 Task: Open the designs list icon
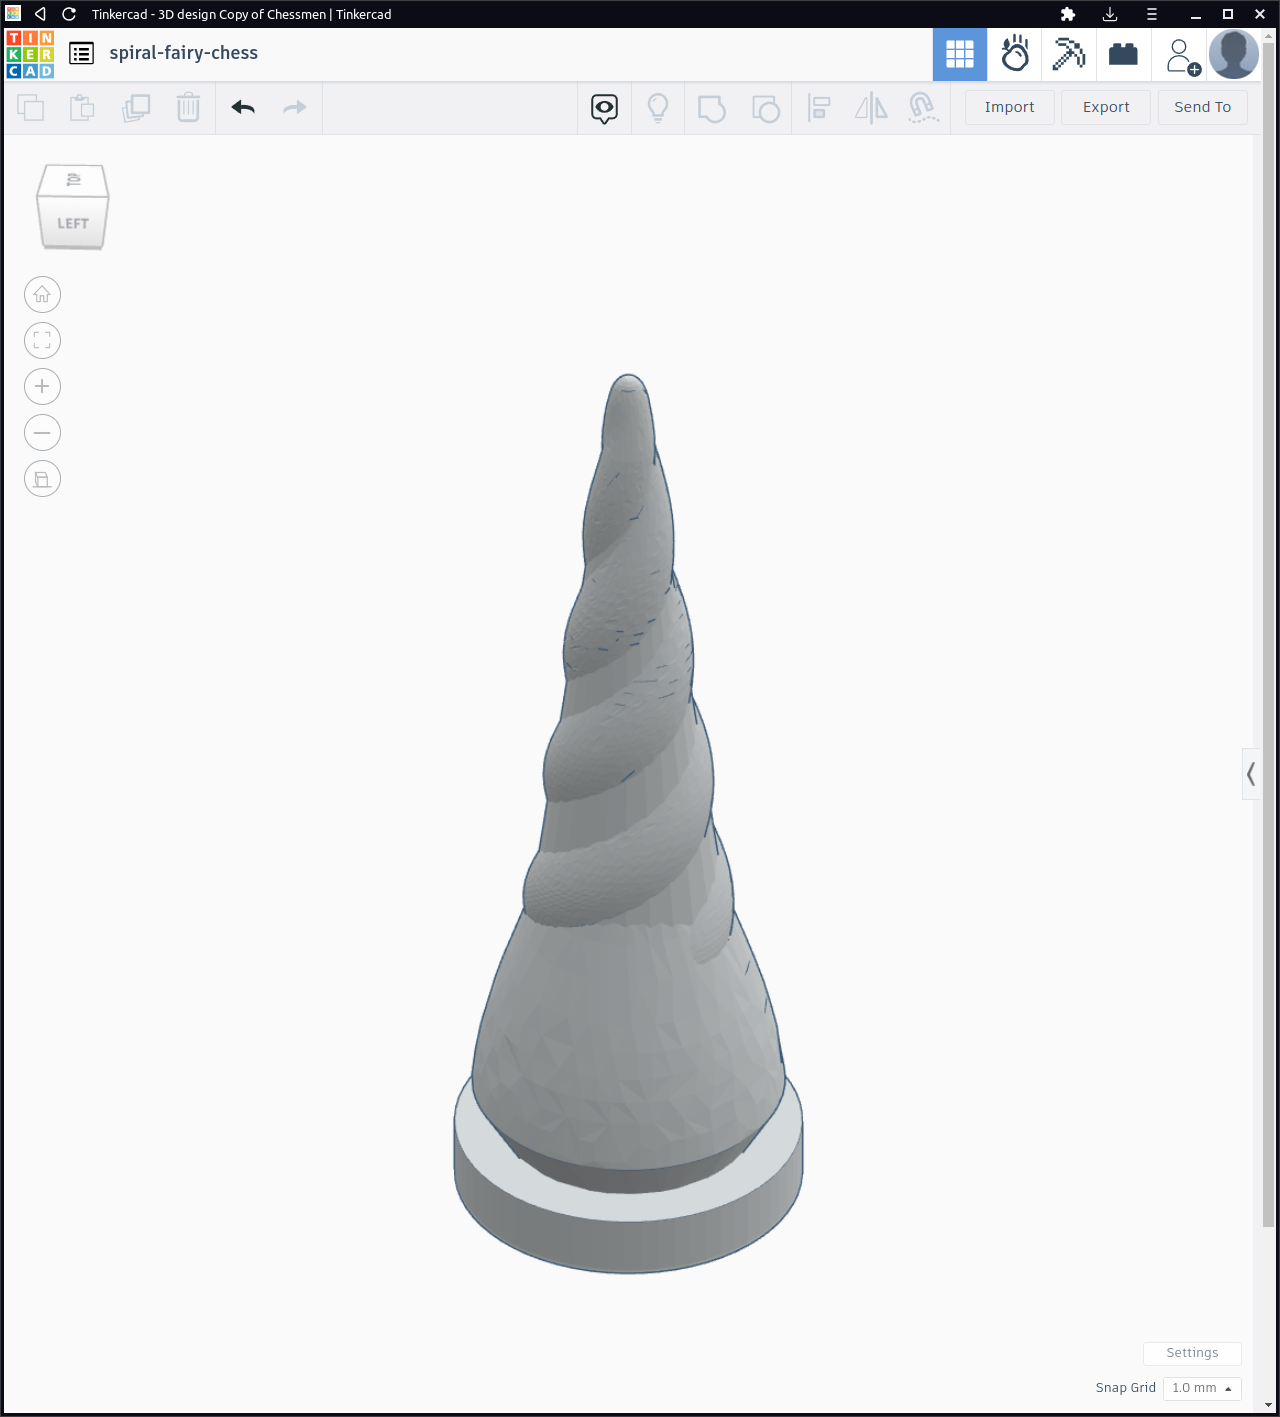tap(82, 54)
